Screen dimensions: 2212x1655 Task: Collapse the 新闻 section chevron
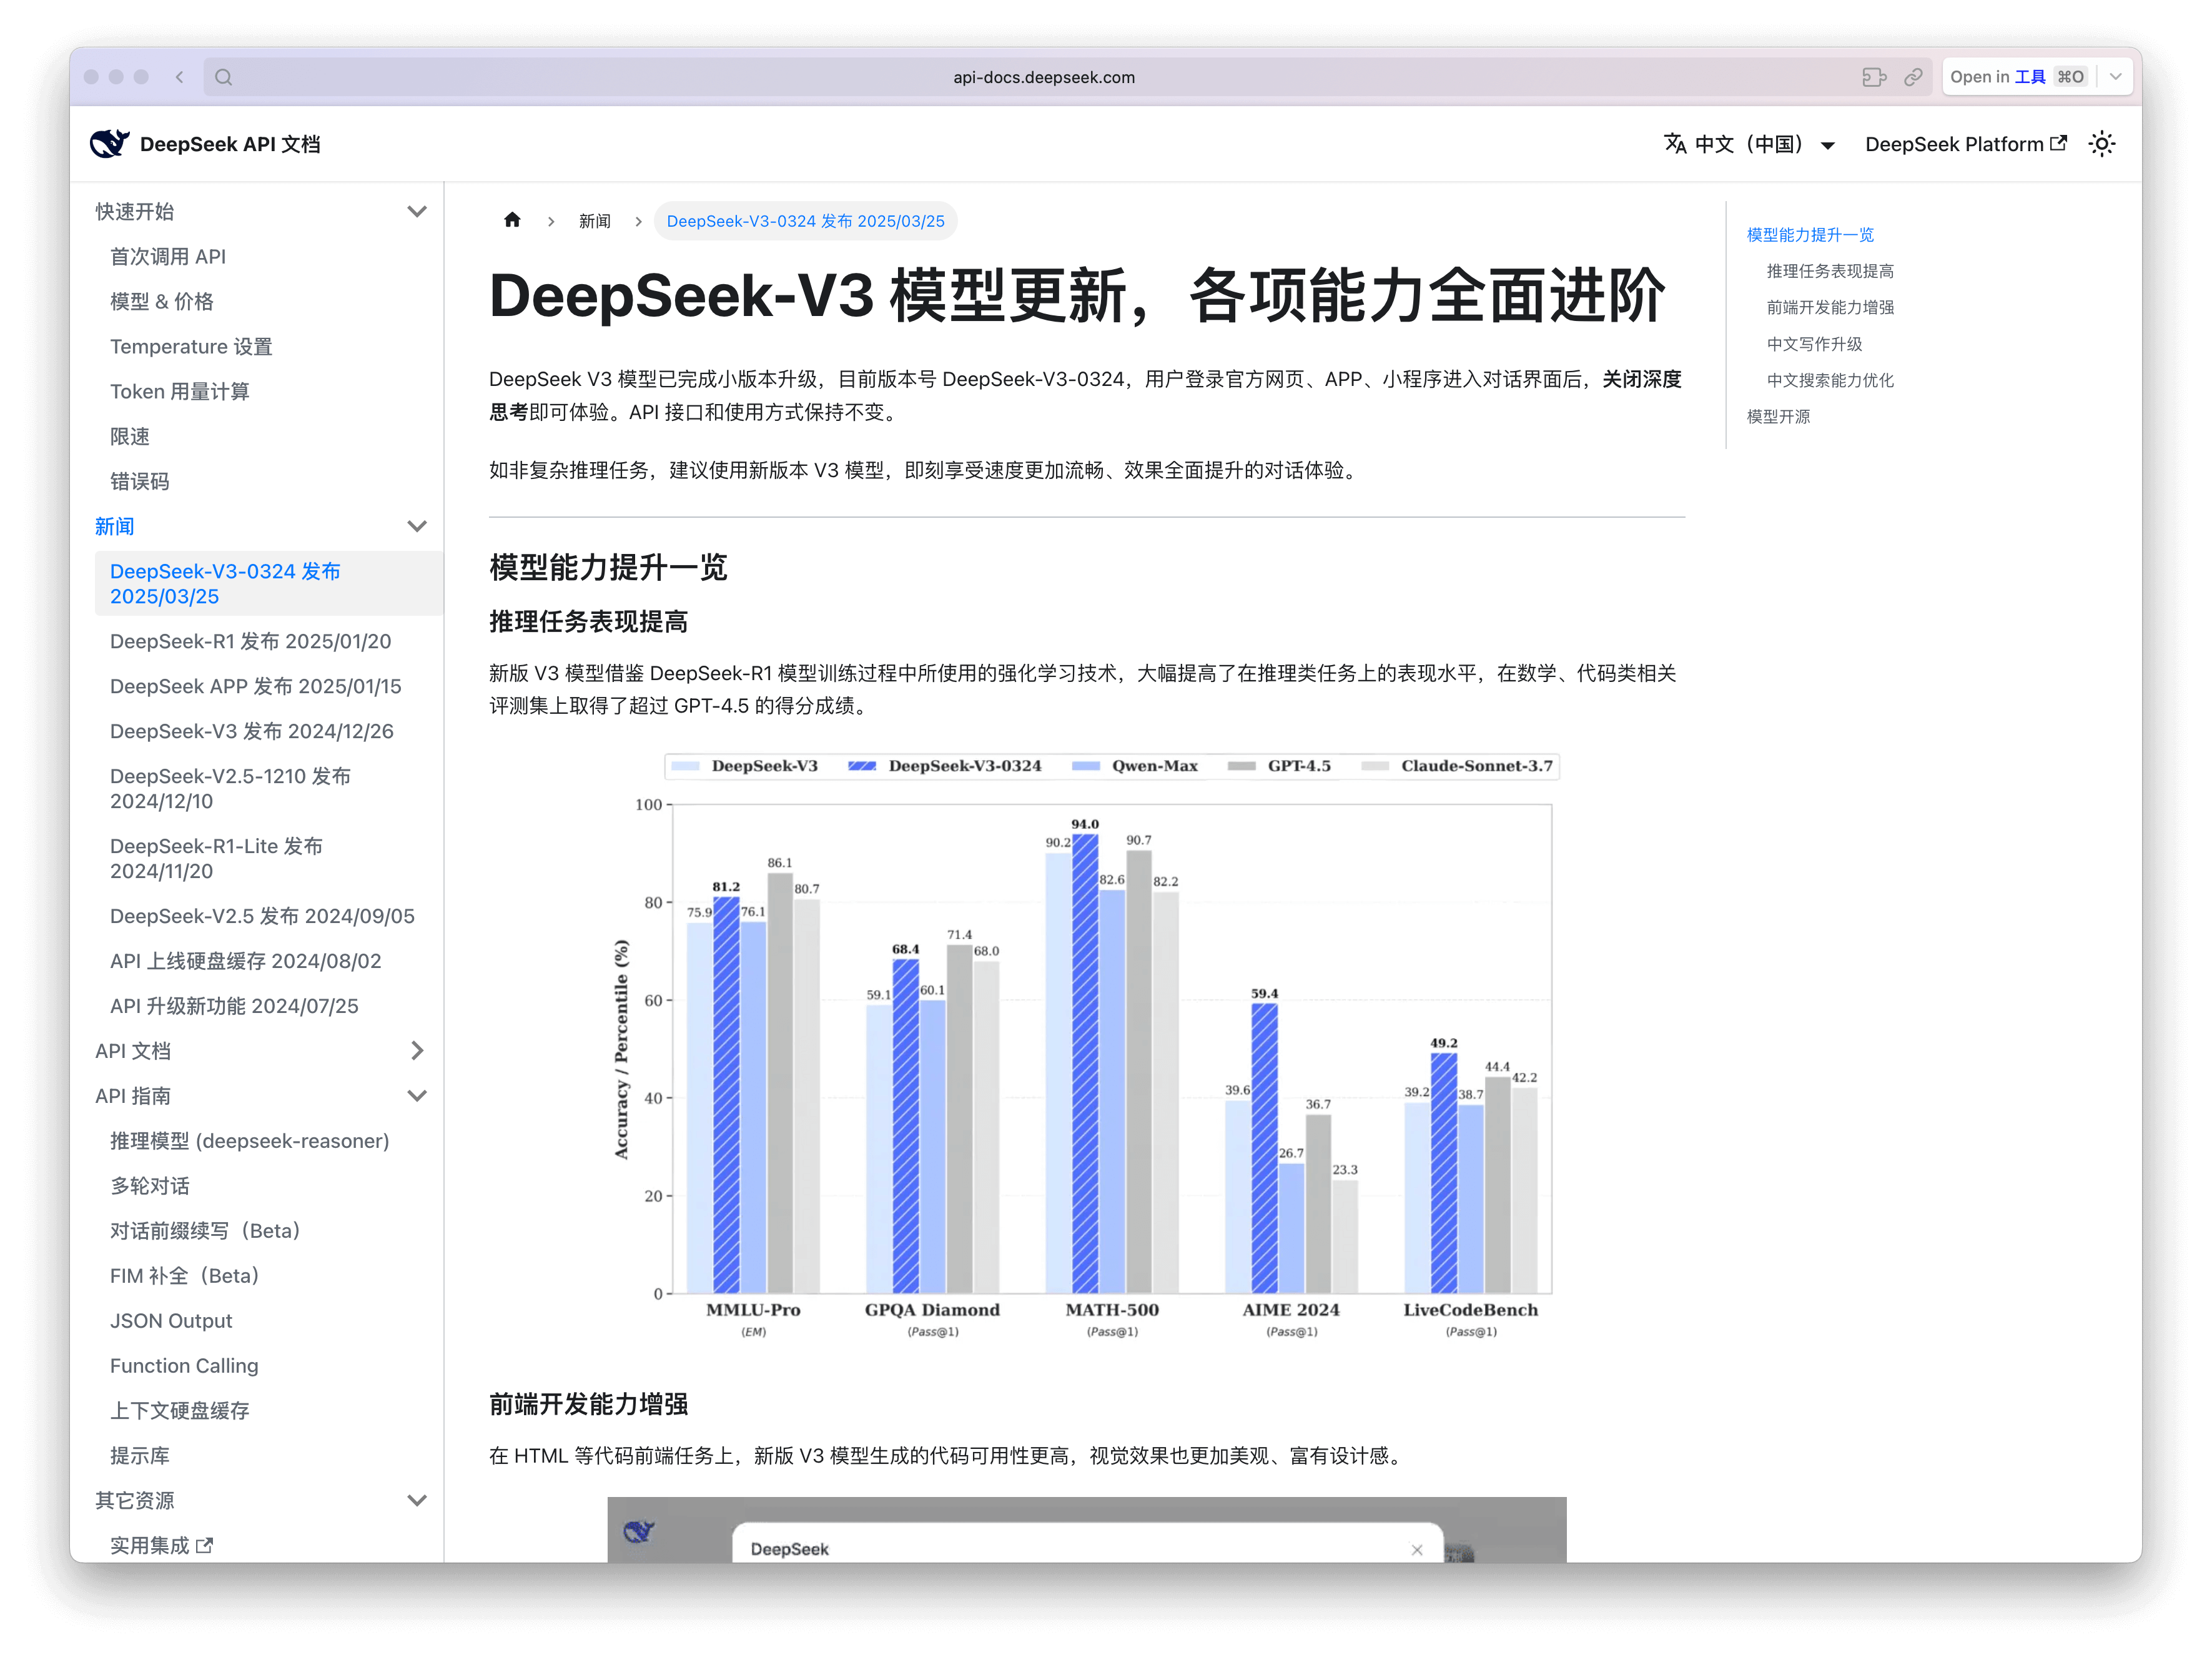click(x=417, y=526)
